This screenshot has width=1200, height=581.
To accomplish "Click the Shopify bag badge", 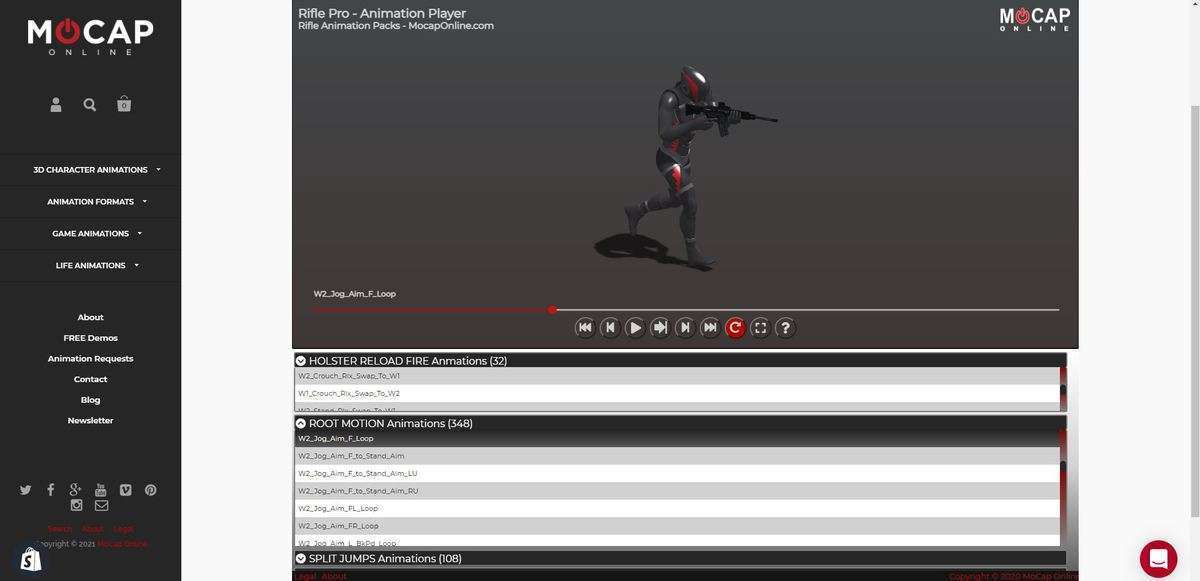I will [31, 559].
